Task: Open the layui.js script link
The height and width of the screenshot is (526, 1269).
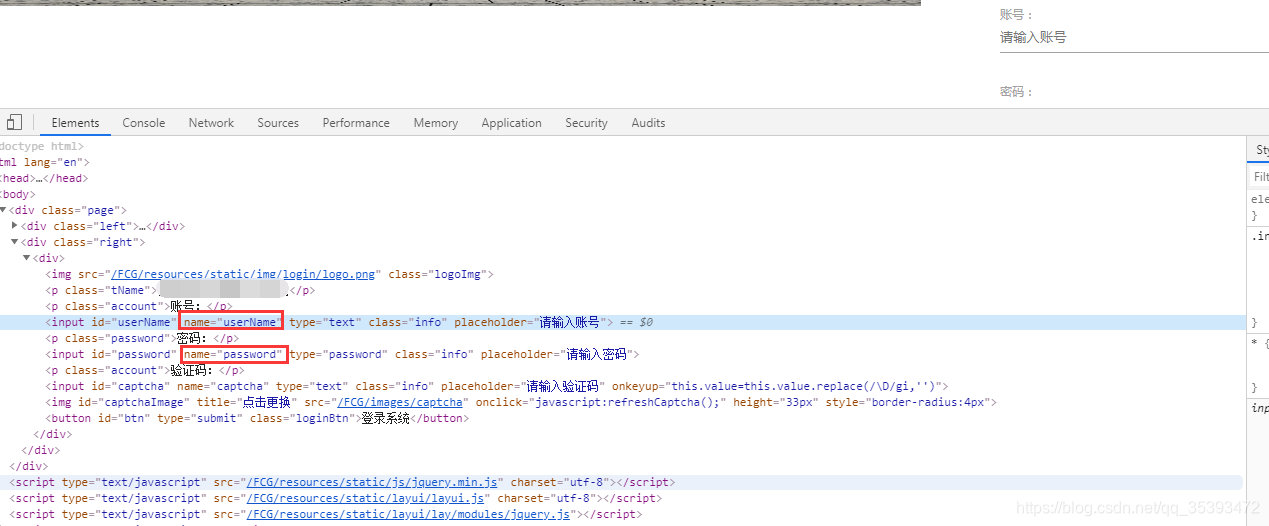Action: pos(366,498)
